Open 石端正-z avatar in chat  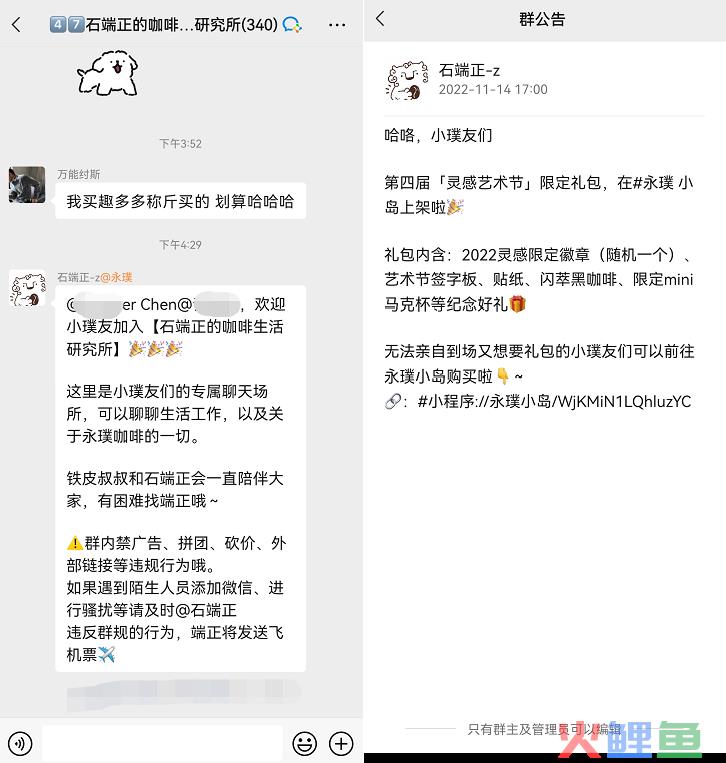tap(27, 289)
